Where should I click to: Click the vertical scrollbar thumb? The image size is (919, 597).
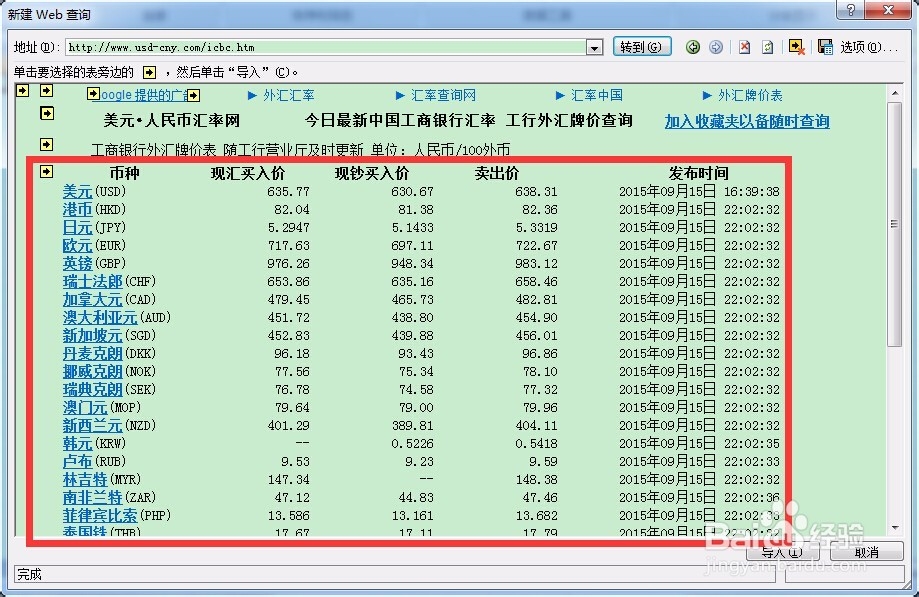(x=894, y=224)
